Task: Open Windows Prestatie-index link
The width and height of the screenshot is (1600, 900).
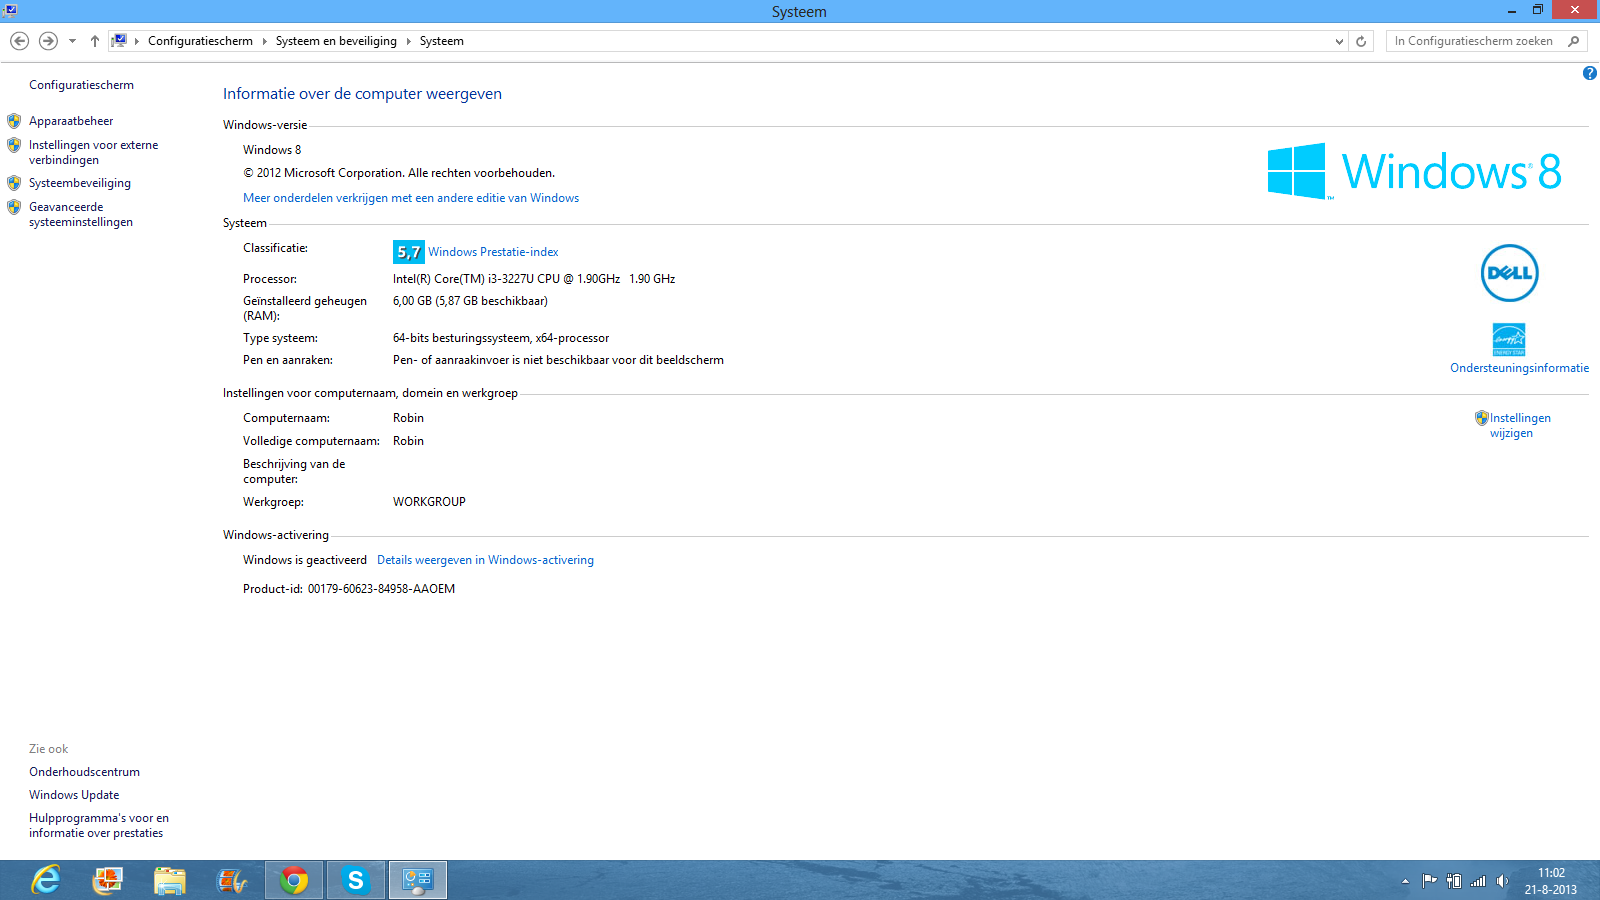Action: (x=493, y=252)
